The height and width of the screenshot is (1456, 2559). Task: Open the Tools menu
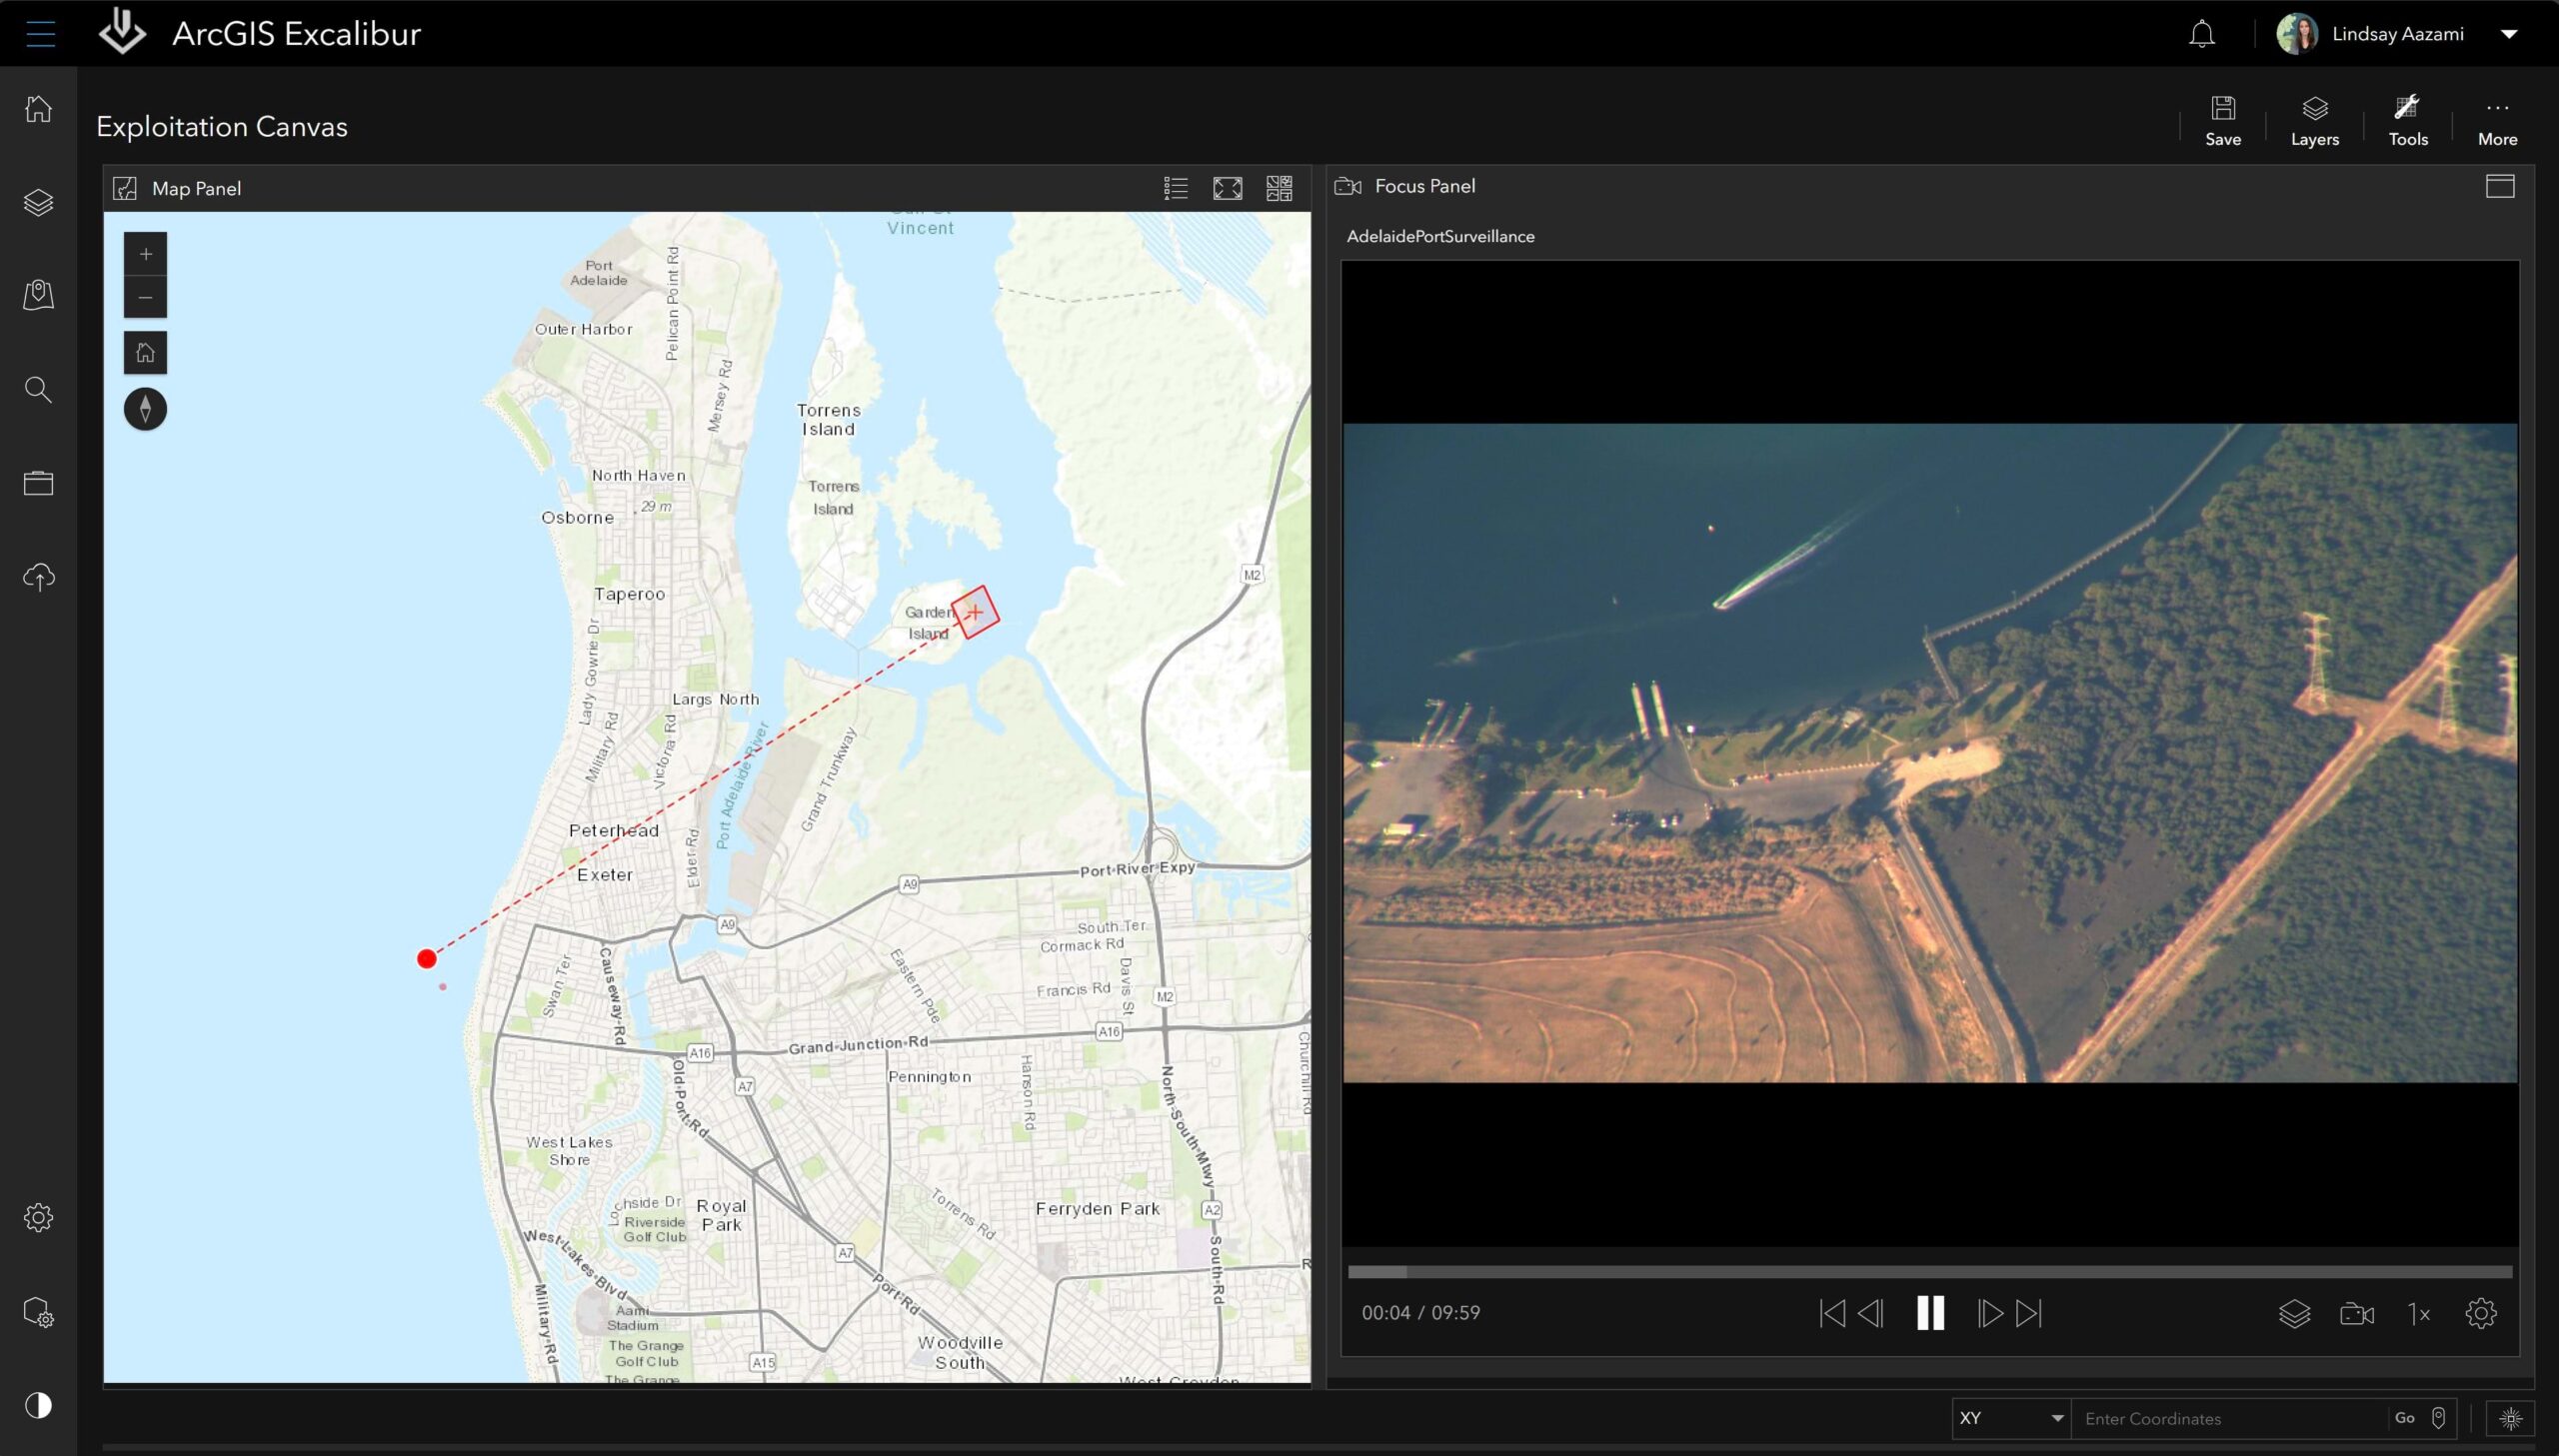point(2407,121)
